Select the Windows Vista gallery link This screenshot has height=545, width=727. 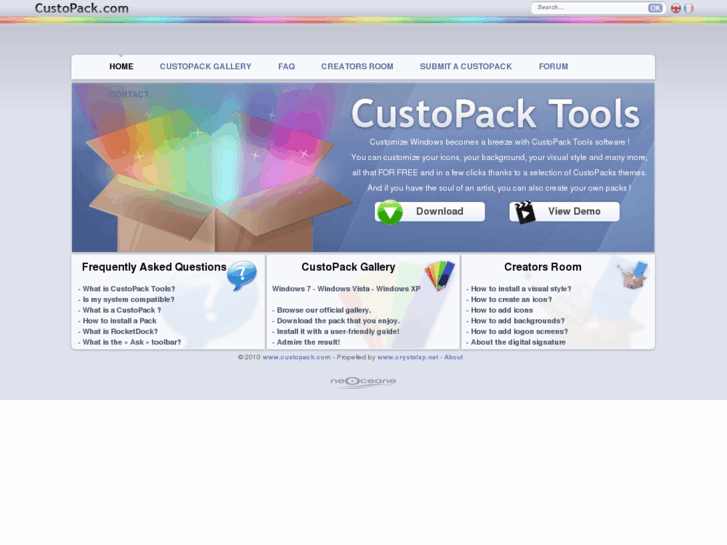[x=344, y=289]
